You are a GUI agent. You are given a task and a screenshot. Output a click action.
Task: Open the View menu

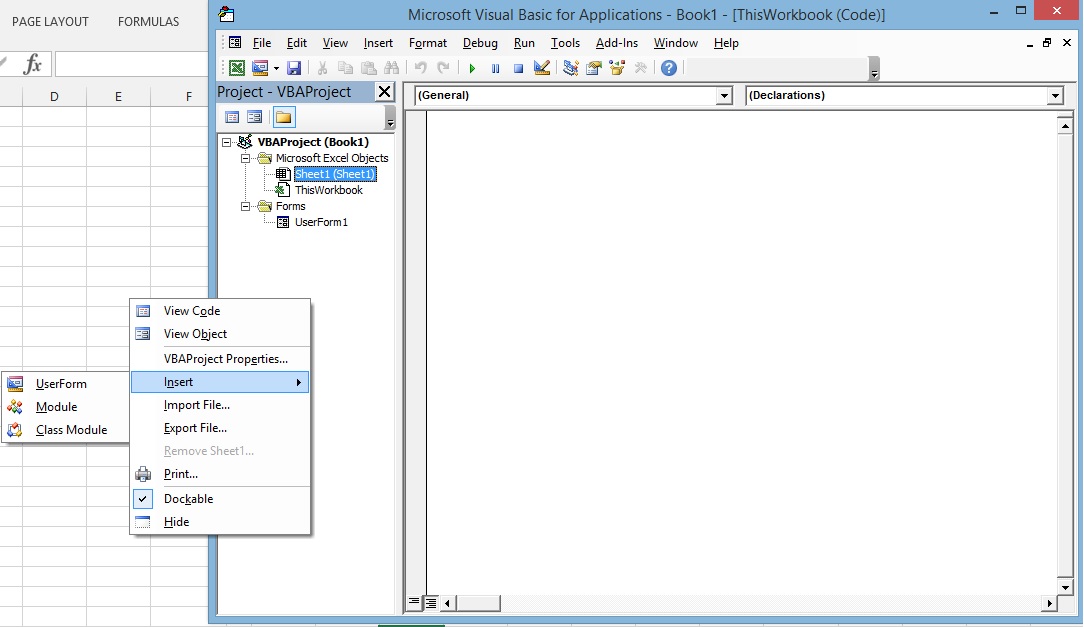[335, 43]
